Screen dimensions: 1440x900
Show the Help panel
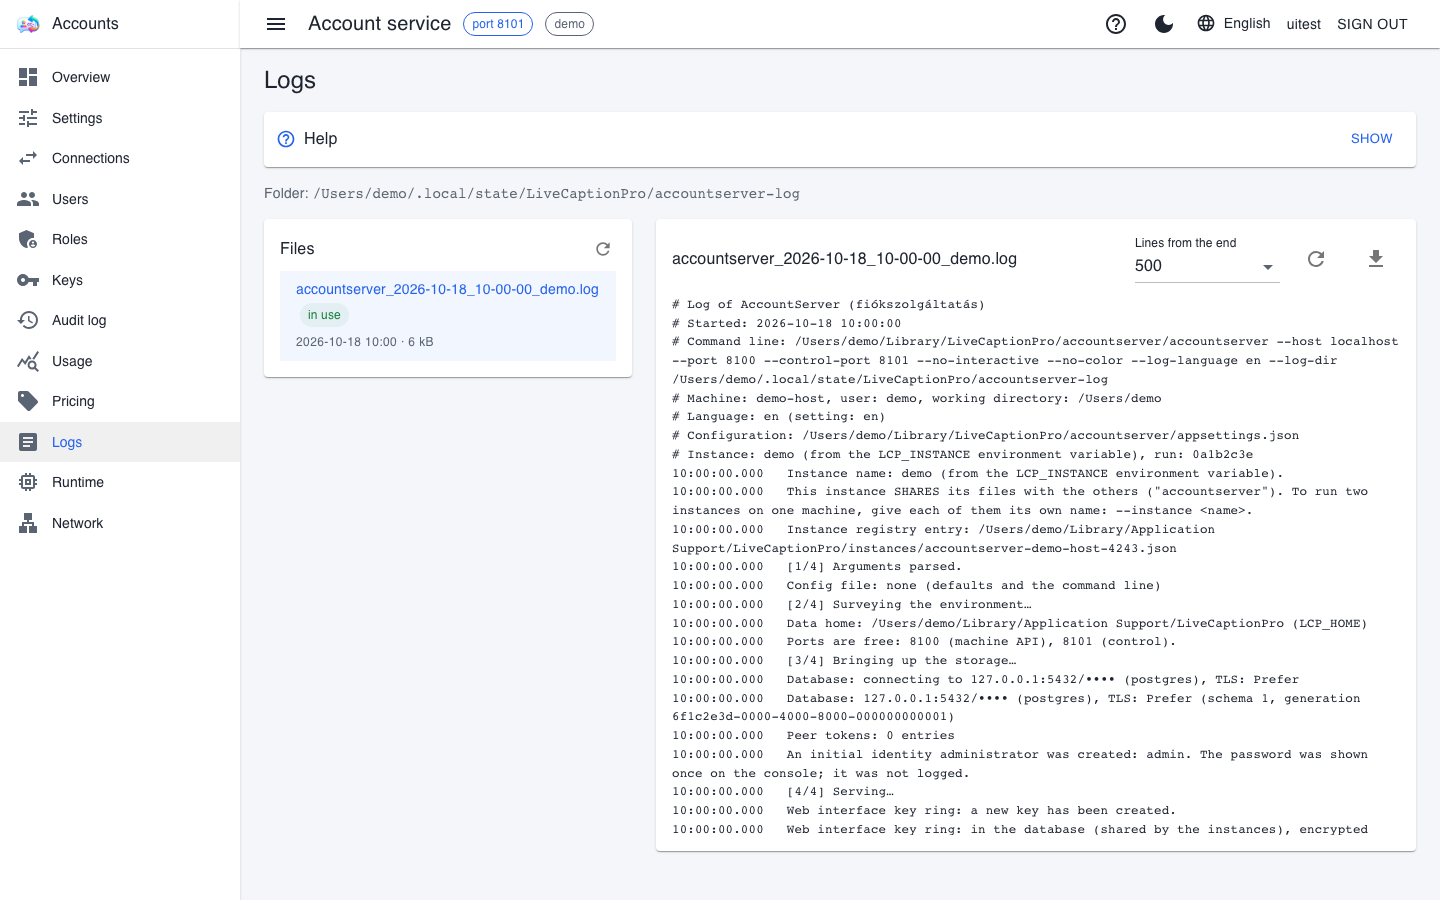point(1371,139)
